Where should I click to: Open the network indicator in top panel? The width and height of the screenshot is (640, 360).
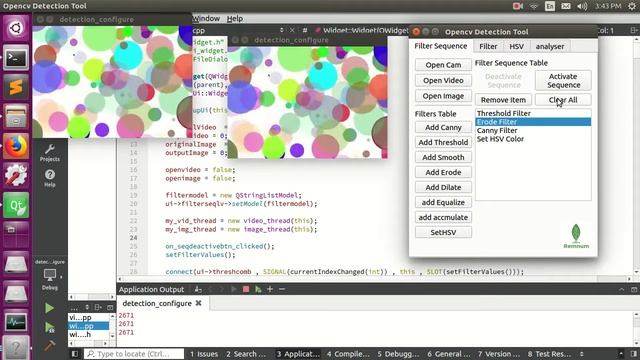tap(534, 6)
